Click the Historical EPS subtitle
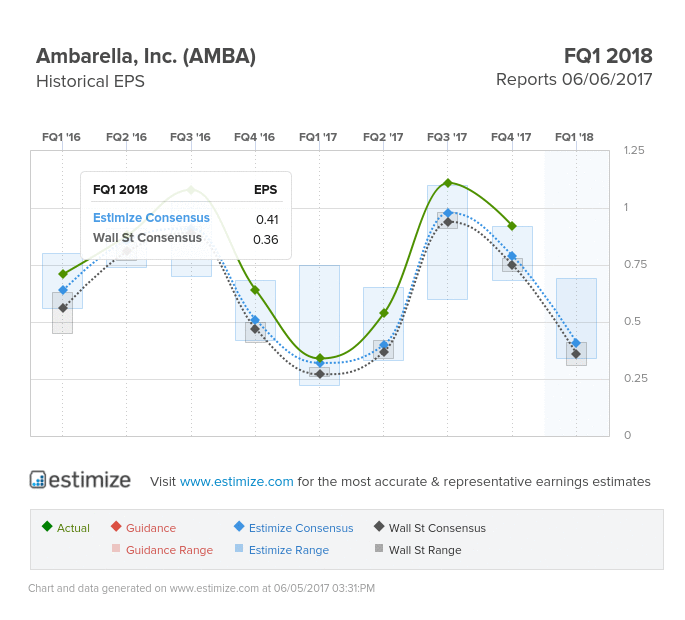The width and height of the screenshot is (685, 620). [90, 81]
